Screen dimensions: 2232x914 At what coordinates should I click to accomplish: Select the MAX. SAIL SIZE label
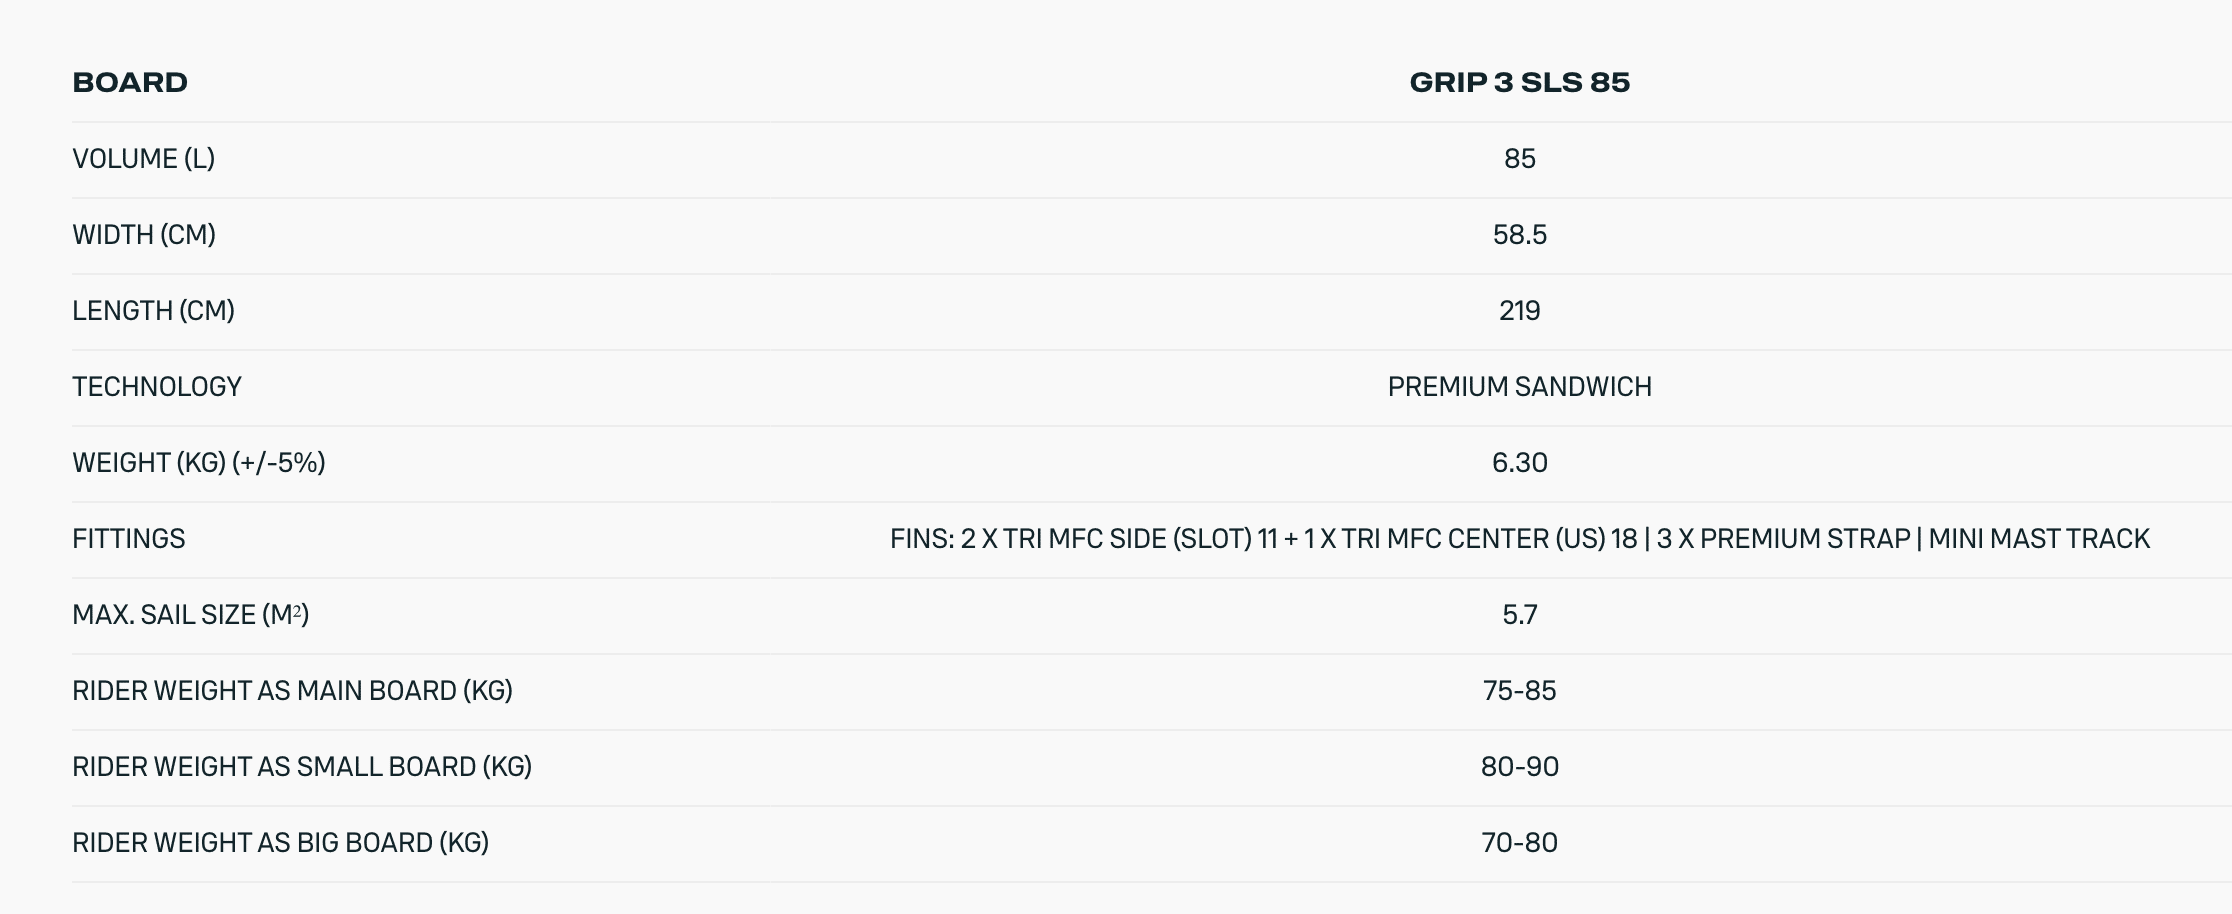coord(190,615)
